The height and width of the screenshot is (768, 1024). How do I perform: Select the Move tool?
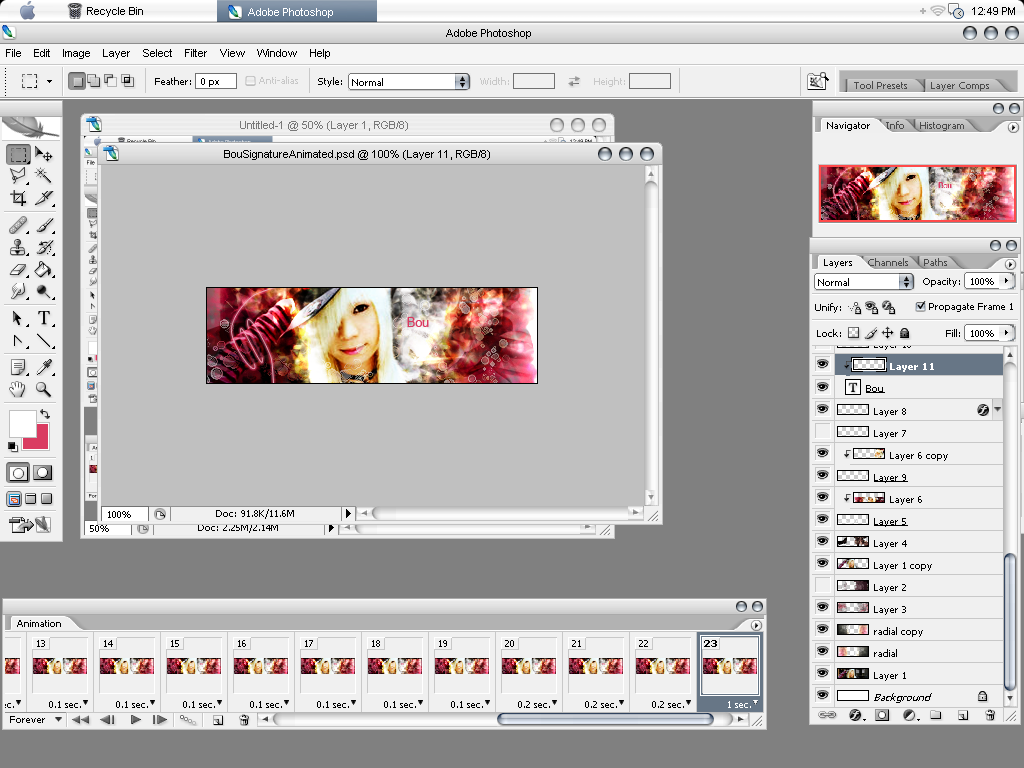44,155
